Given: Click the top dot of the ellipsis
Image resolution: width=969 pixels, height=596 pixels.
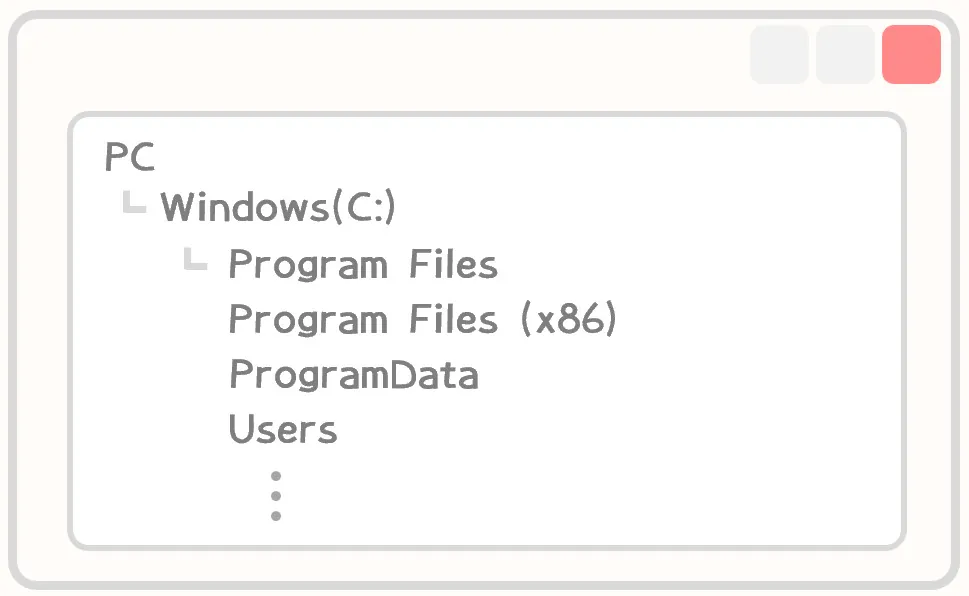Looking at the screenshot, I should [x=276, y=476].
